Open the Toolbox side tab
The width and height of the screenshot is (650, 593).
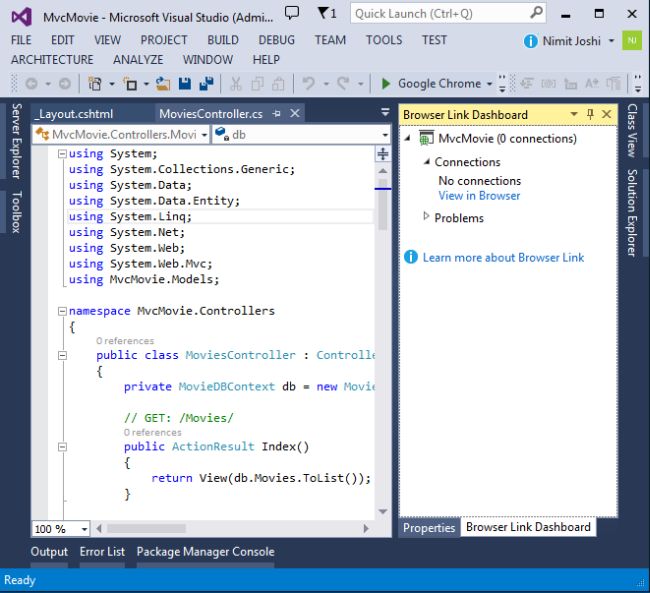(16, 211)
